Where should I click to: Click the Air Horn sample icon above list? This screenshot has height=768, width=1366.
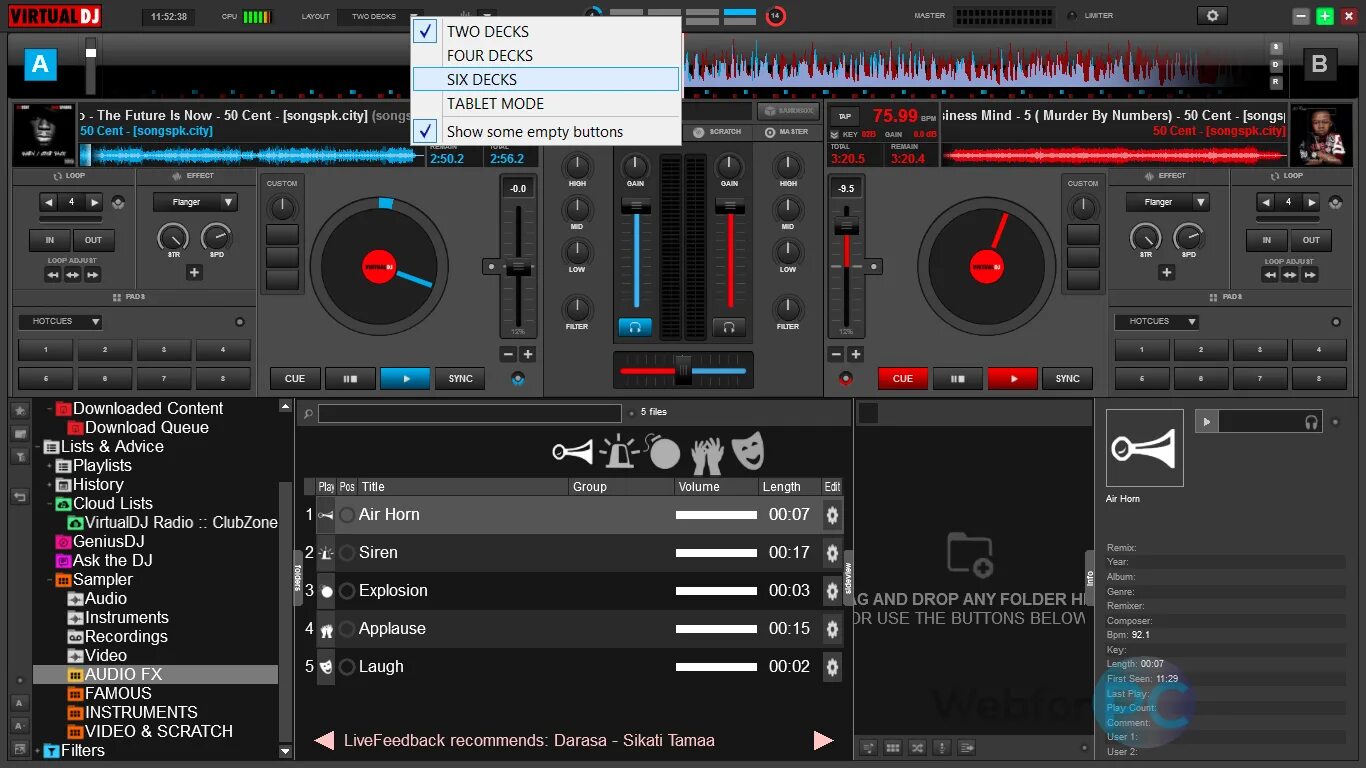(x=573, y=453)
